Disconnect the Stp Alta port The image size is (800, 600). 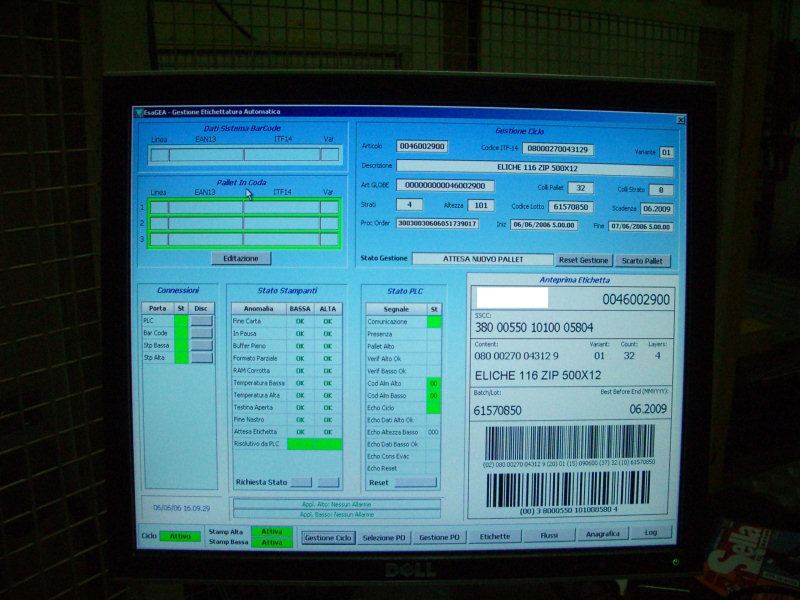[201, 358]
